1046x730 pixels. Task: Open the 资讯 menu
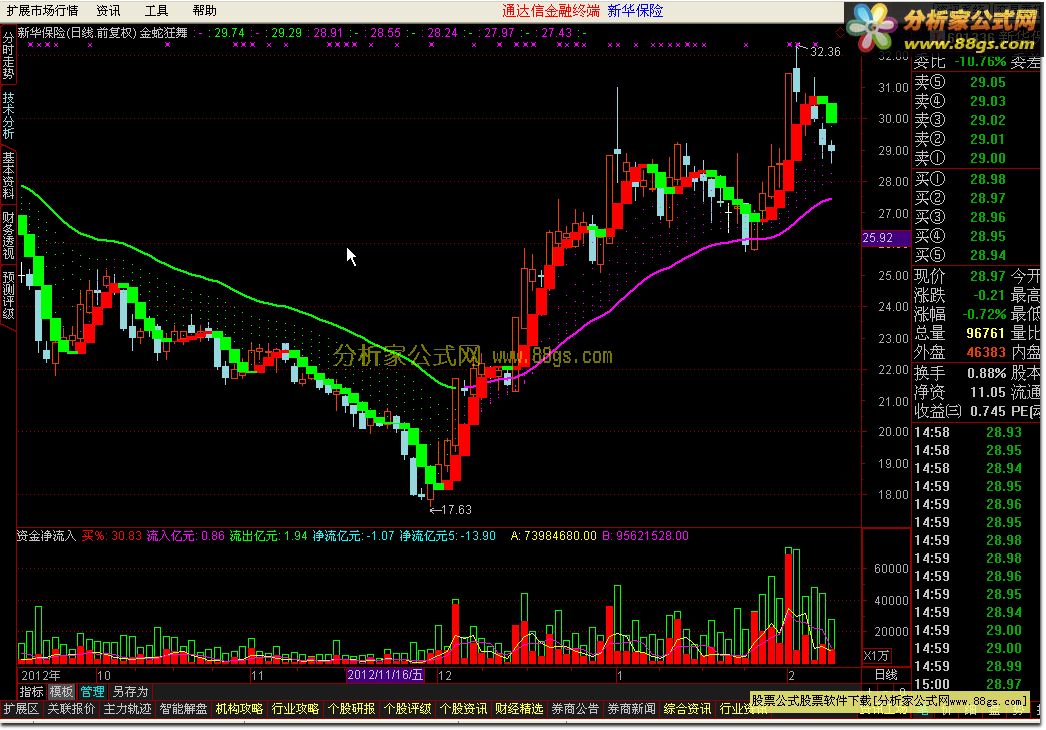tap(108, 11)
